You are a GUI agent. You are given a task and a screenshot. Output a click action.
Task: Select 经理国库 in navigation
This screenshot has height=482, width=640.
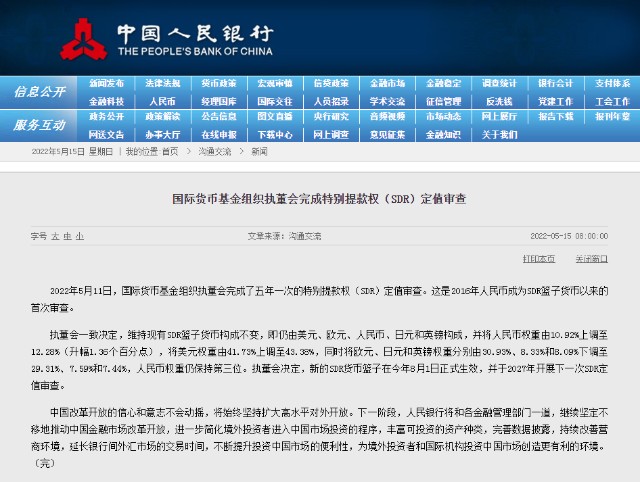[219, 101]
